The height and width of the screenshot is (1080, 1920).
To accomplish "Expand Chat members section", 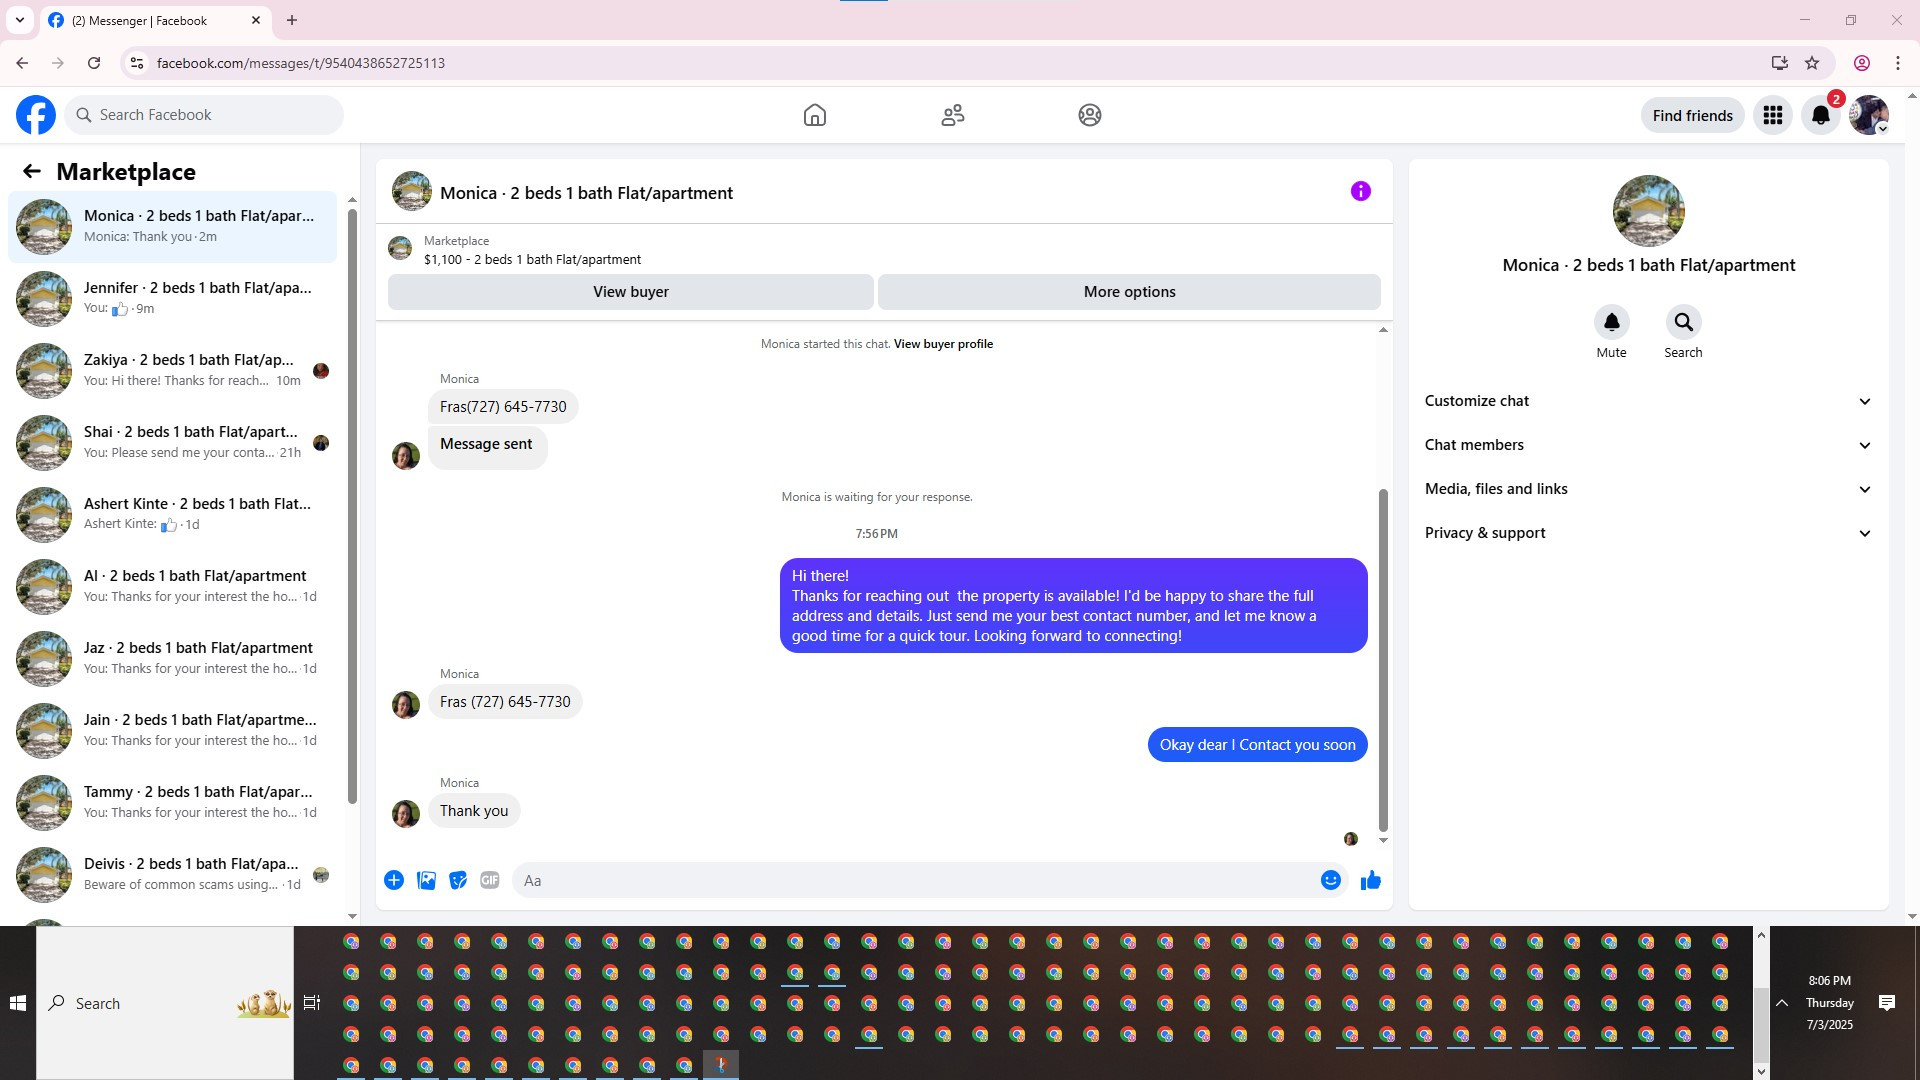I will [1647, 445].
